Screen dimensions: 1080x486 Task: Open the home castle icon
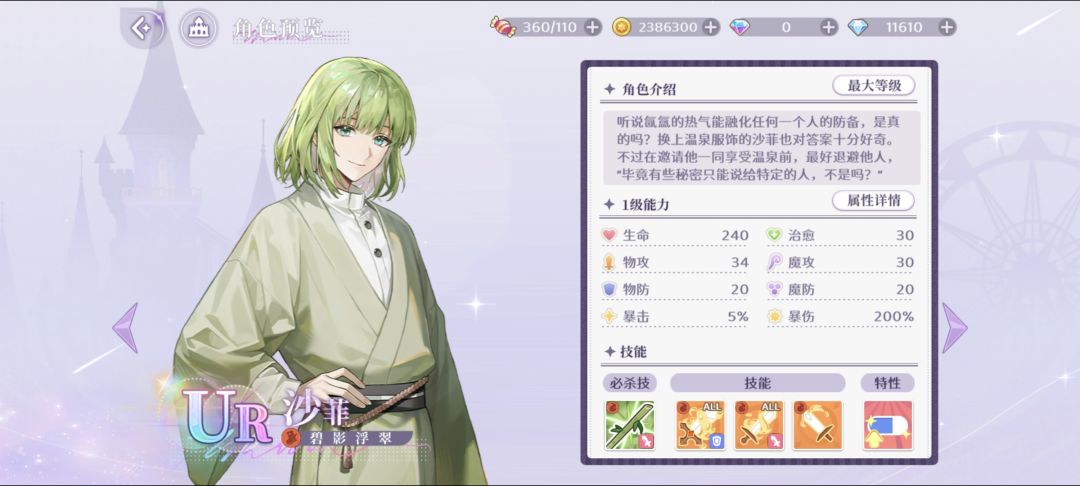198,28
